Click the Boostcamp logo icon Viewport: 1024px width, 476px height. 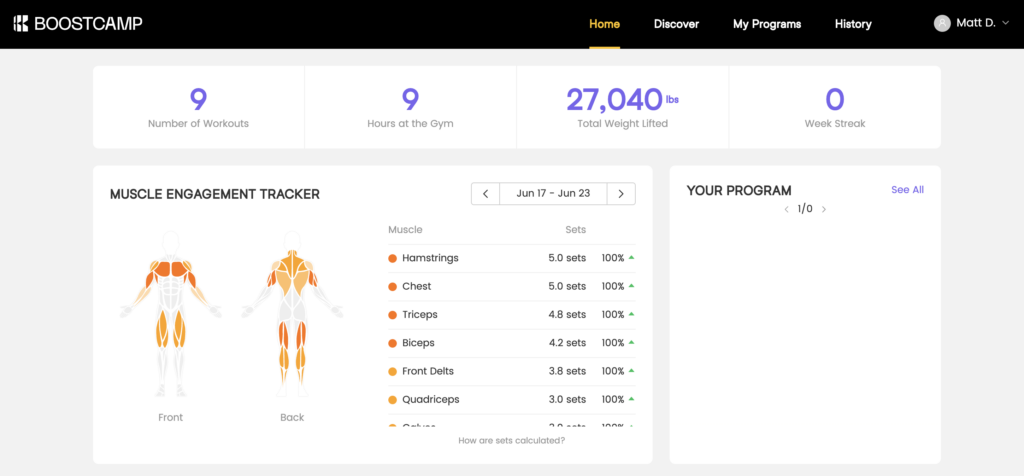20,23
